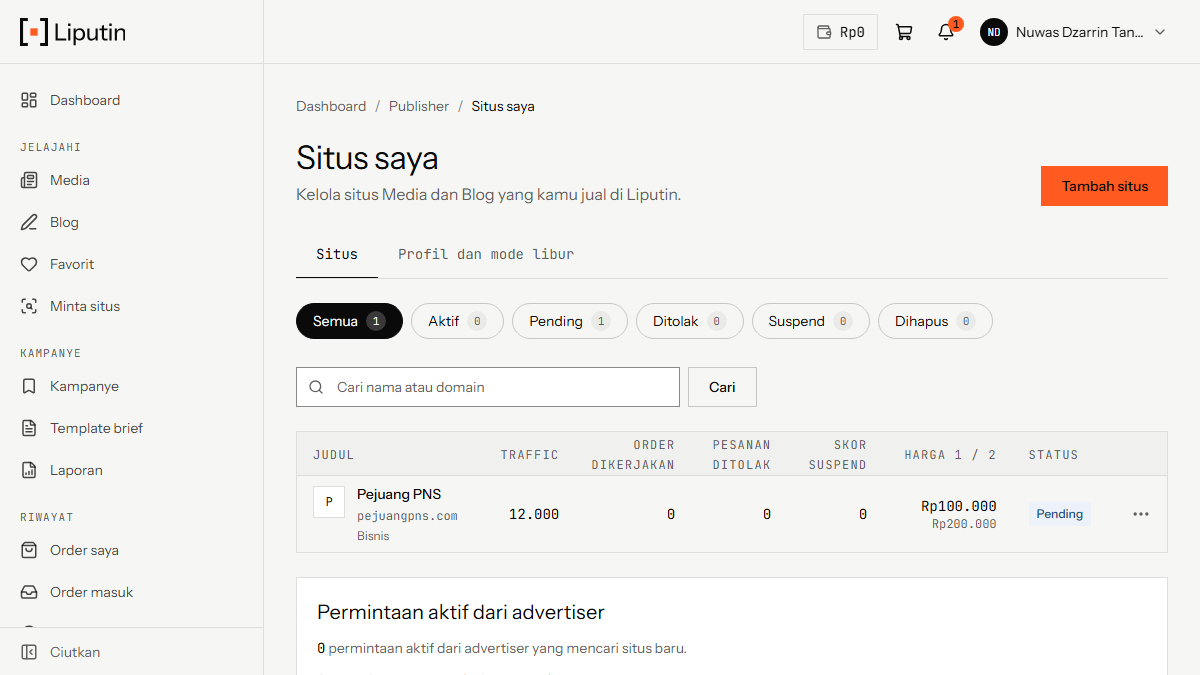
Task: Click the STATUS column header
Action: click(x=1054, y=455)
